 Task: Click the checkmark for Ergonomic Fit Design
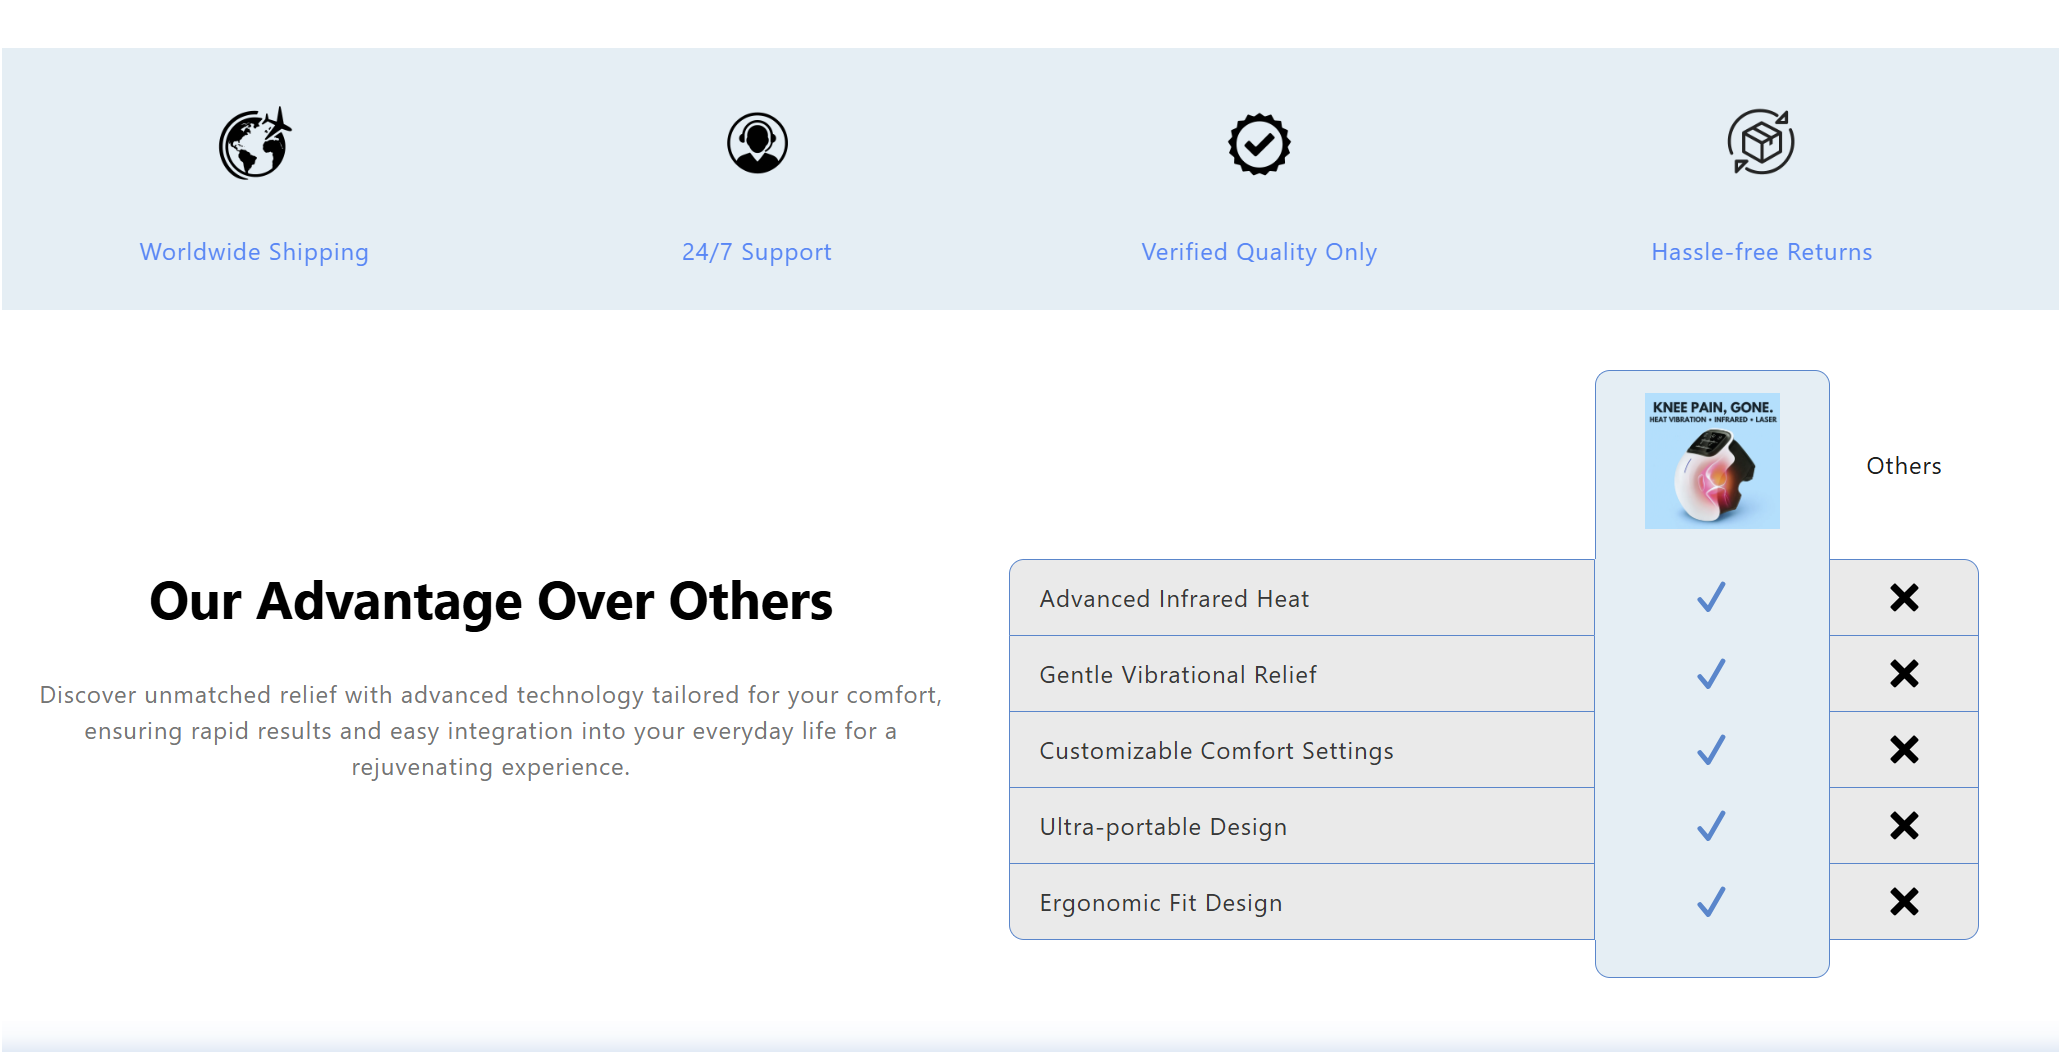[1711, 902]
